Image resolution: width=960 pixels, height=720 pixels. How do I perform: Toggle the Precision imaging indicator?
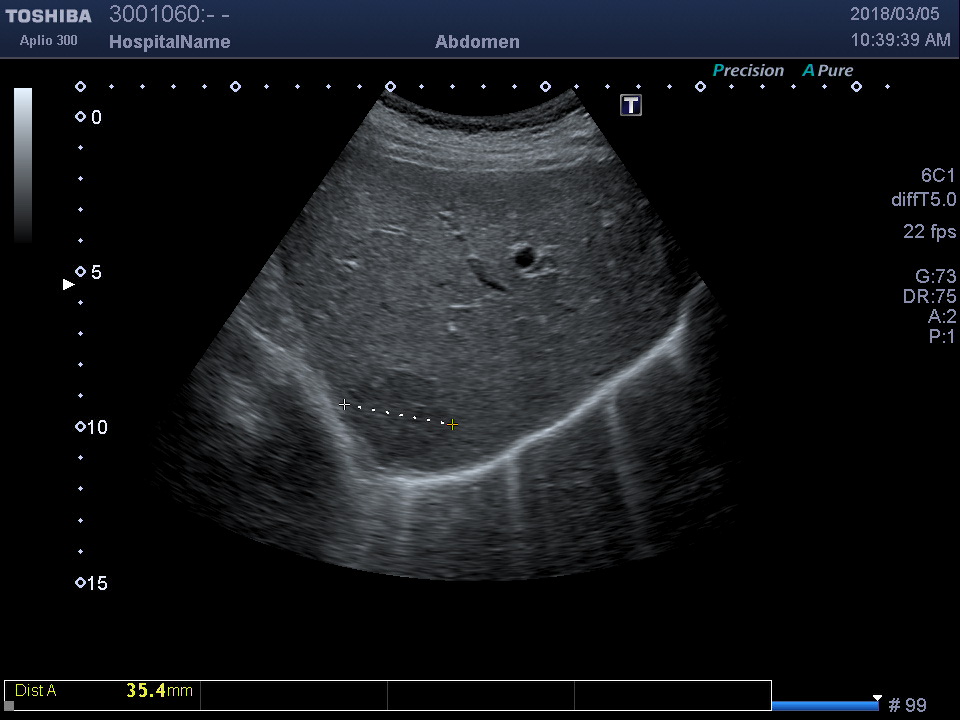click(x=748, y=71)
